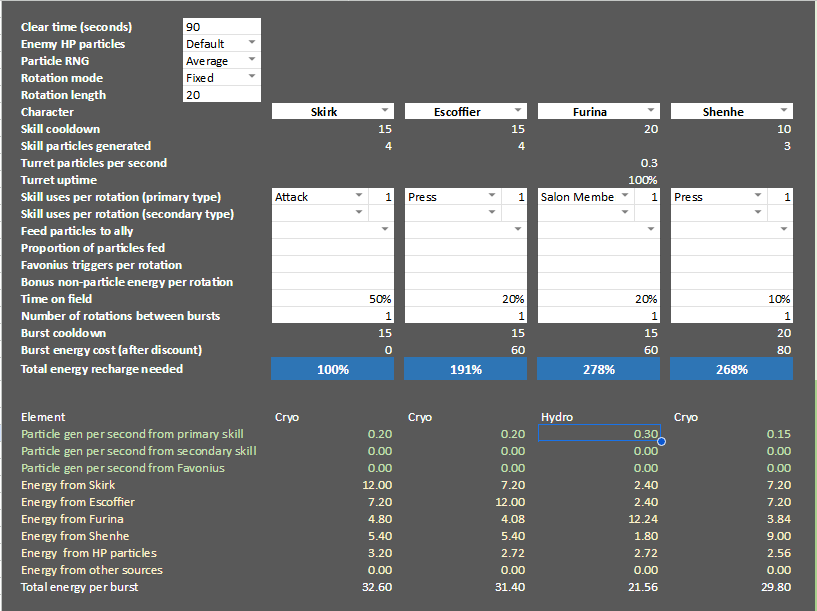Select the Clear time field showing 90
The width and height of the screenshot is (817, 611).
pos(222,27)
